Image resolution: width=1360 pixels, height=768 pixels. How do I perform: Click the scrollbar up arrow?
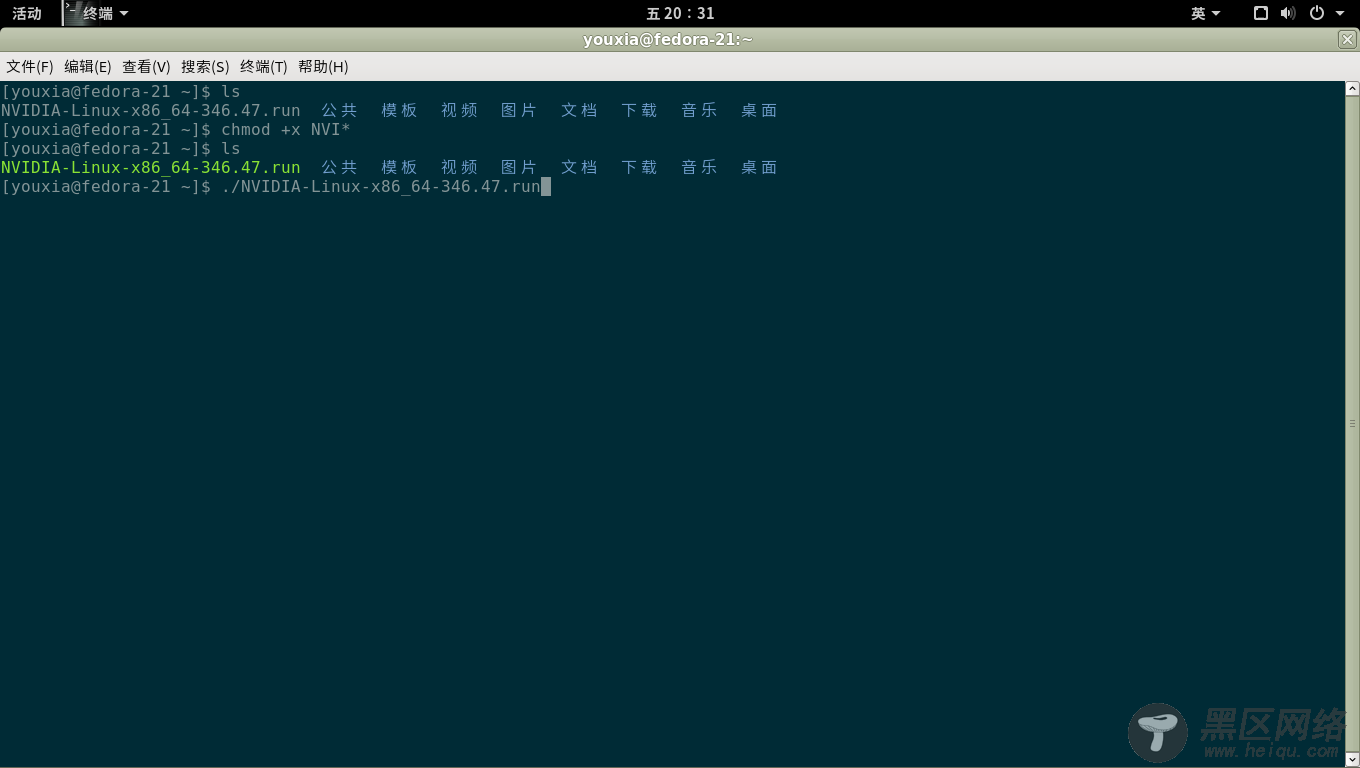point(1353,88)
